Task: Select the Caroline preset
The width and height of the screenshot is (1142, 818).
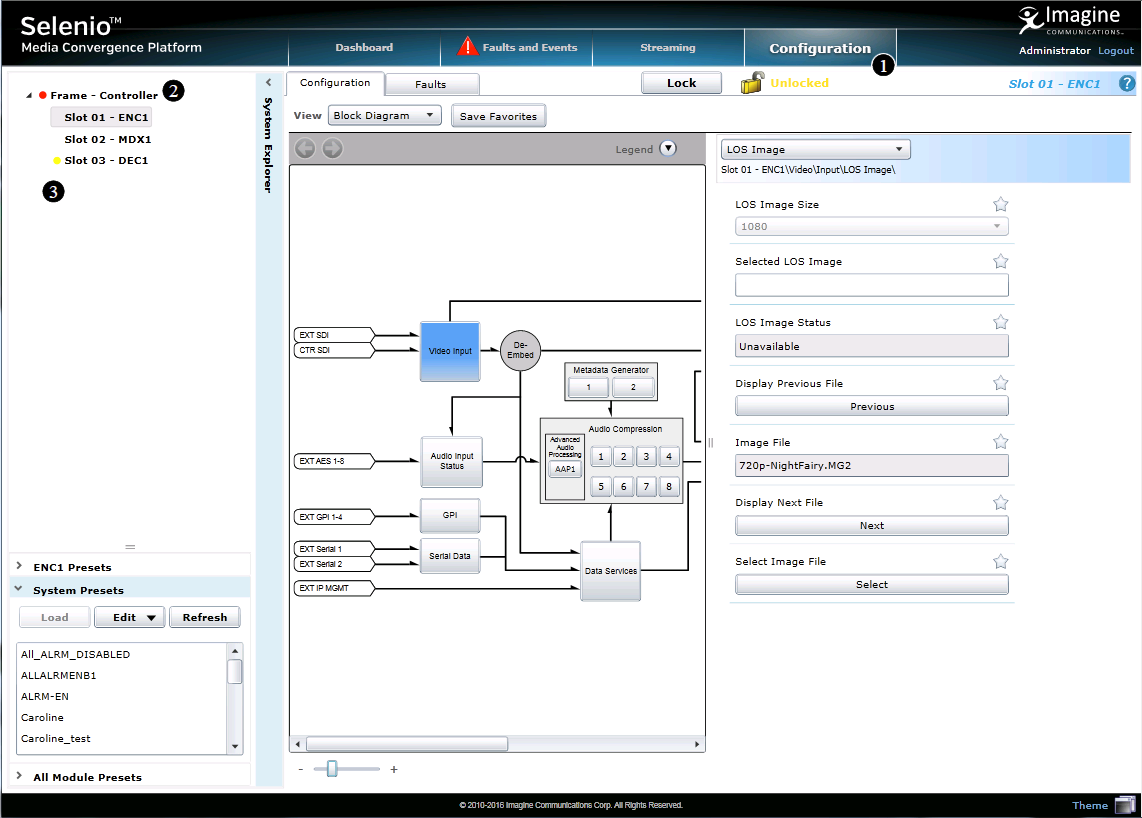Action: pyautogui.click(x=42, y=717)
